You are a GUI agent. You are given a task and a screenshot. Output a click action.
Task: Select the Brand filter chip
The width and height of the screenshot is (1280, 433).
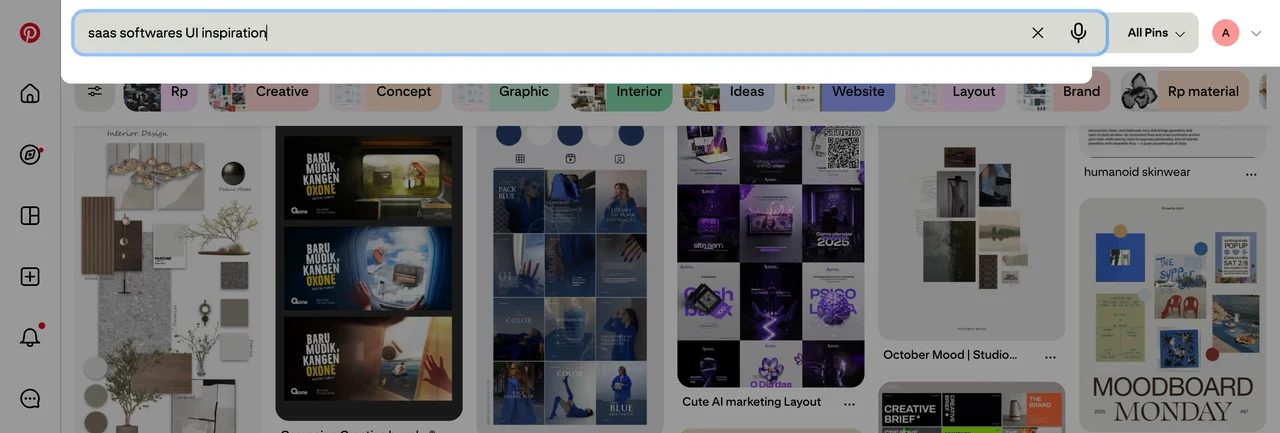tap(1064, 91)
